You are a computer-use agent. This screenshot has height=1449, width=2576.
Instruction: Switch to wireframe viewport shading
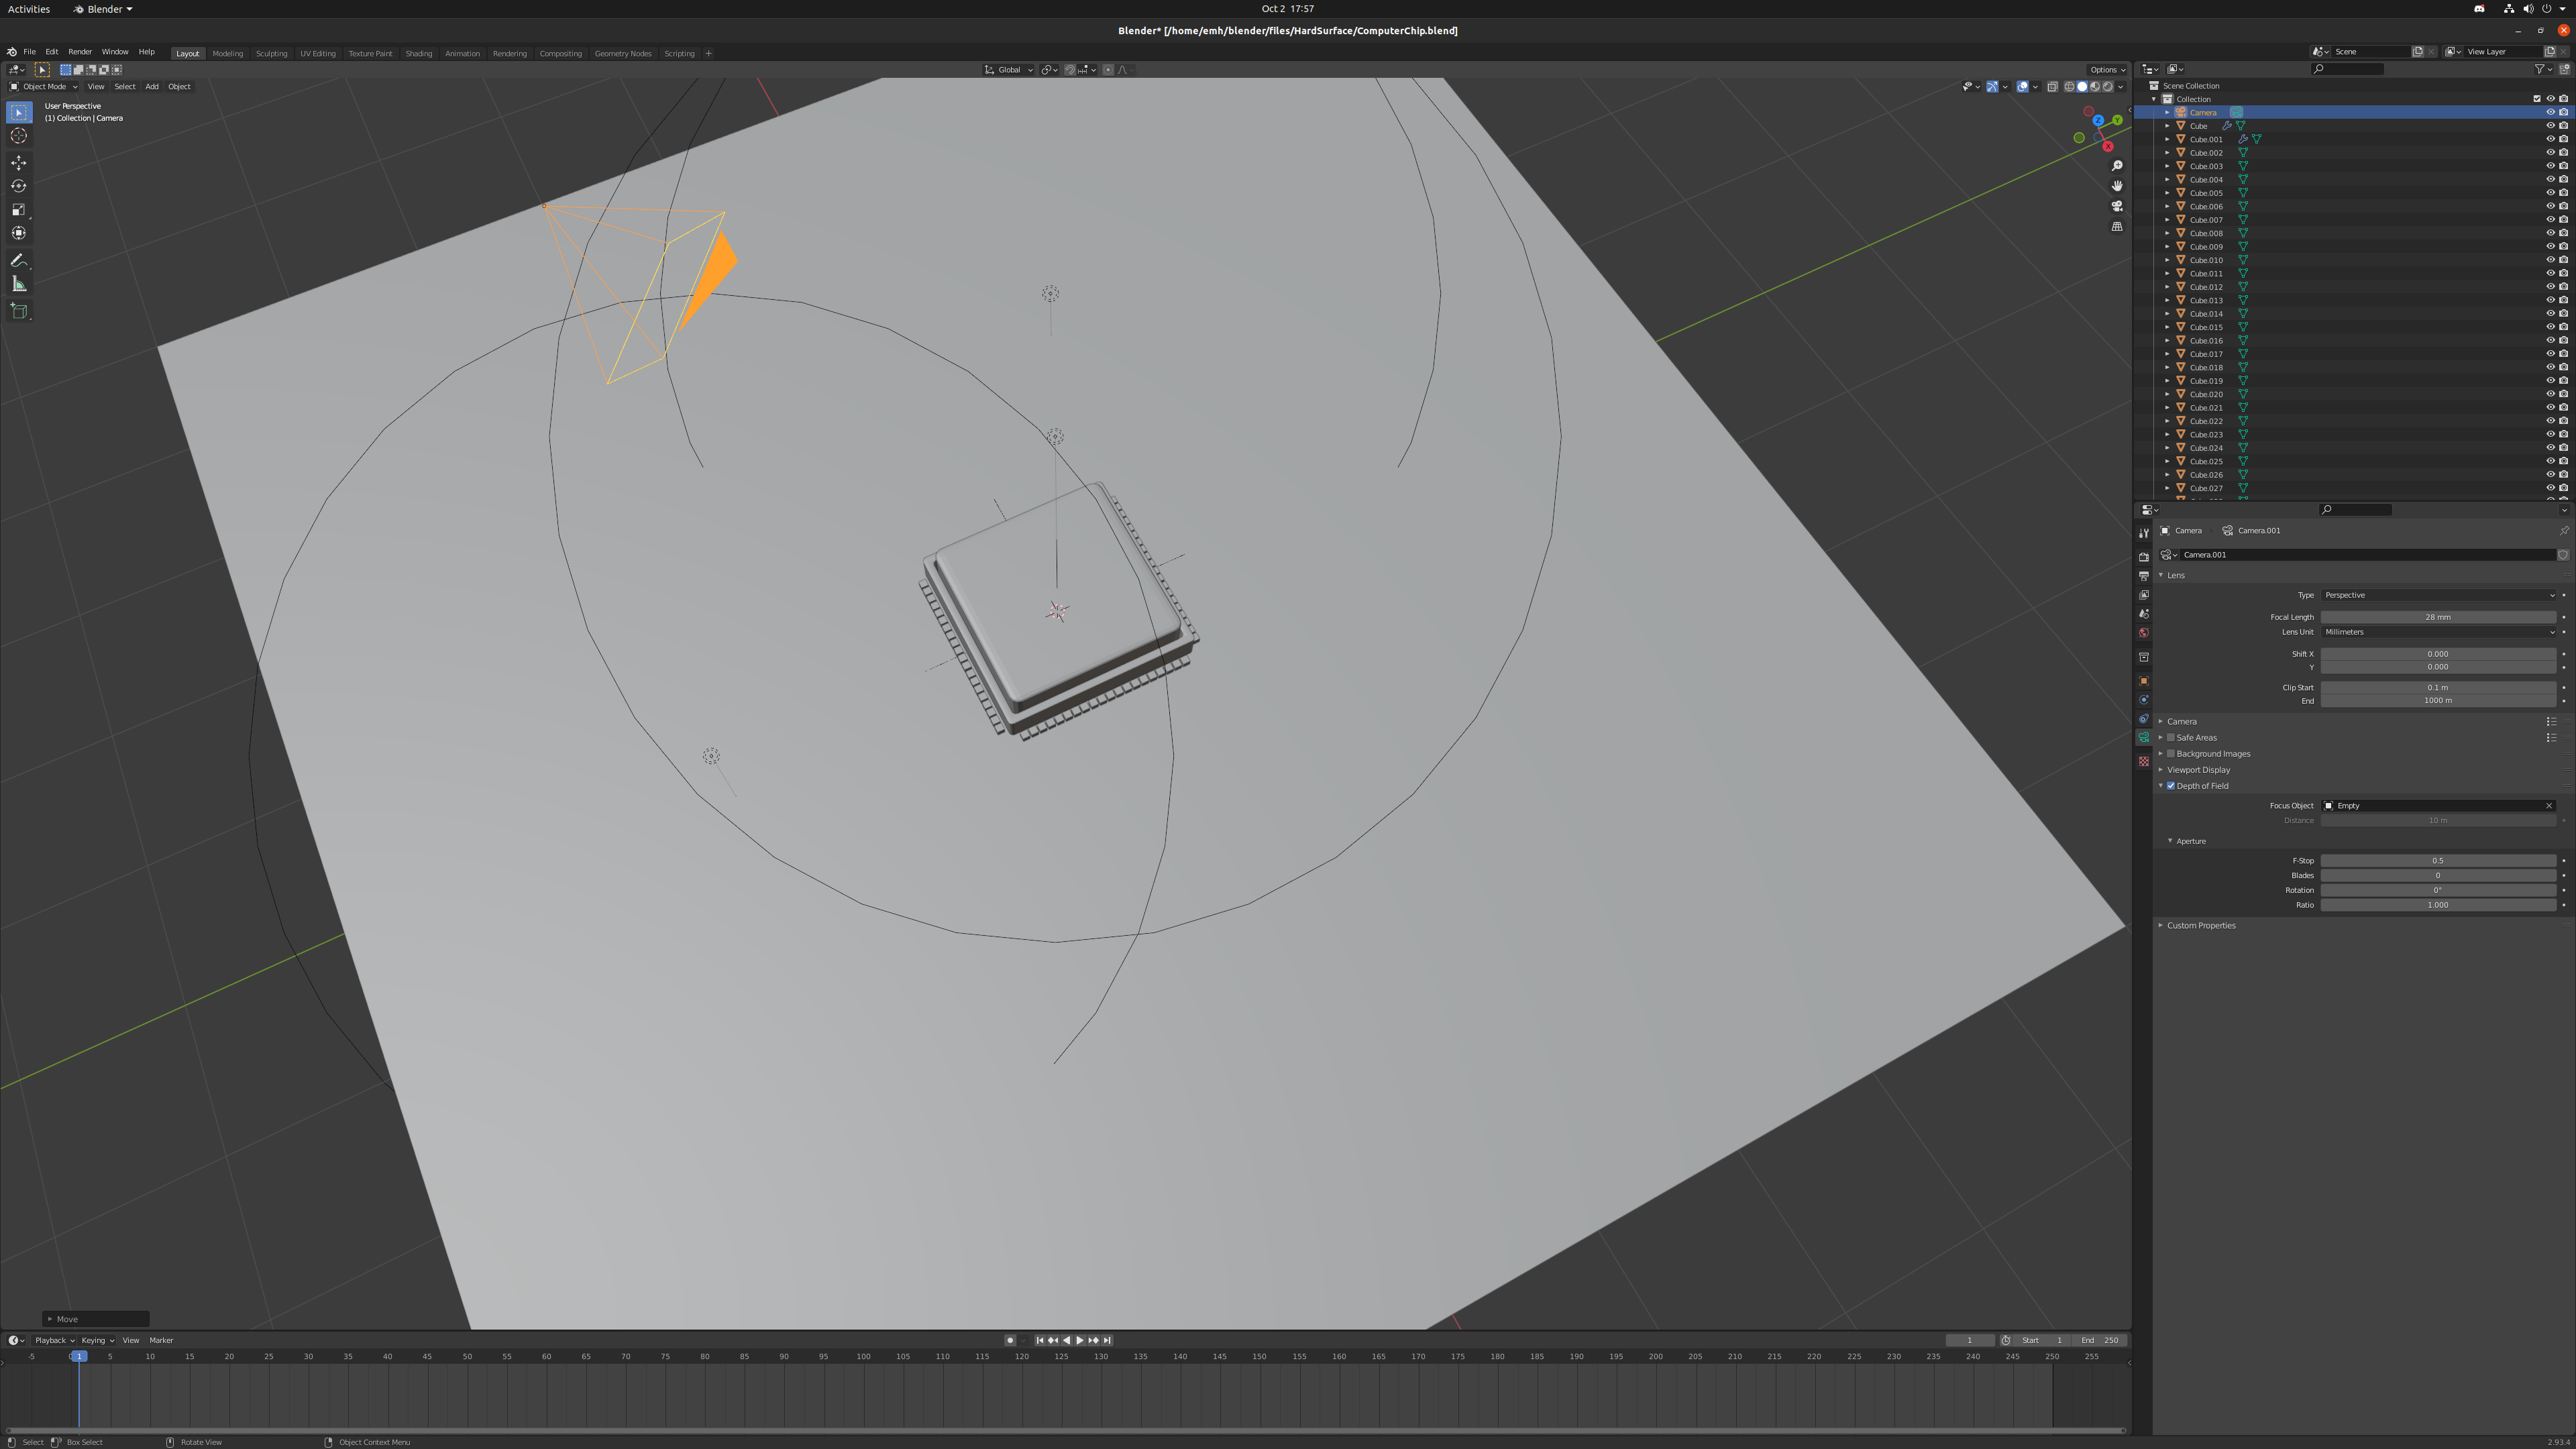coord(2069,86)
